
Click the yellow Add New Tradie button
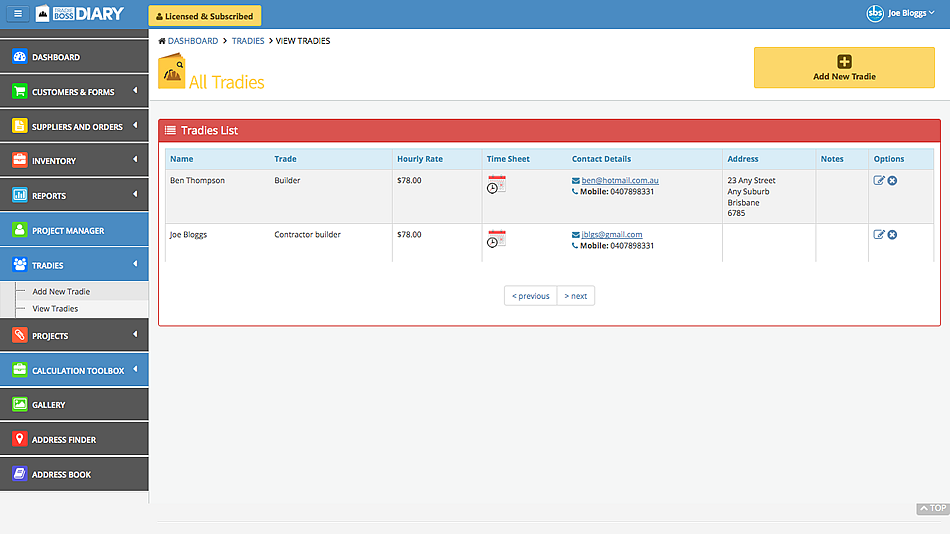click(844, 67)
